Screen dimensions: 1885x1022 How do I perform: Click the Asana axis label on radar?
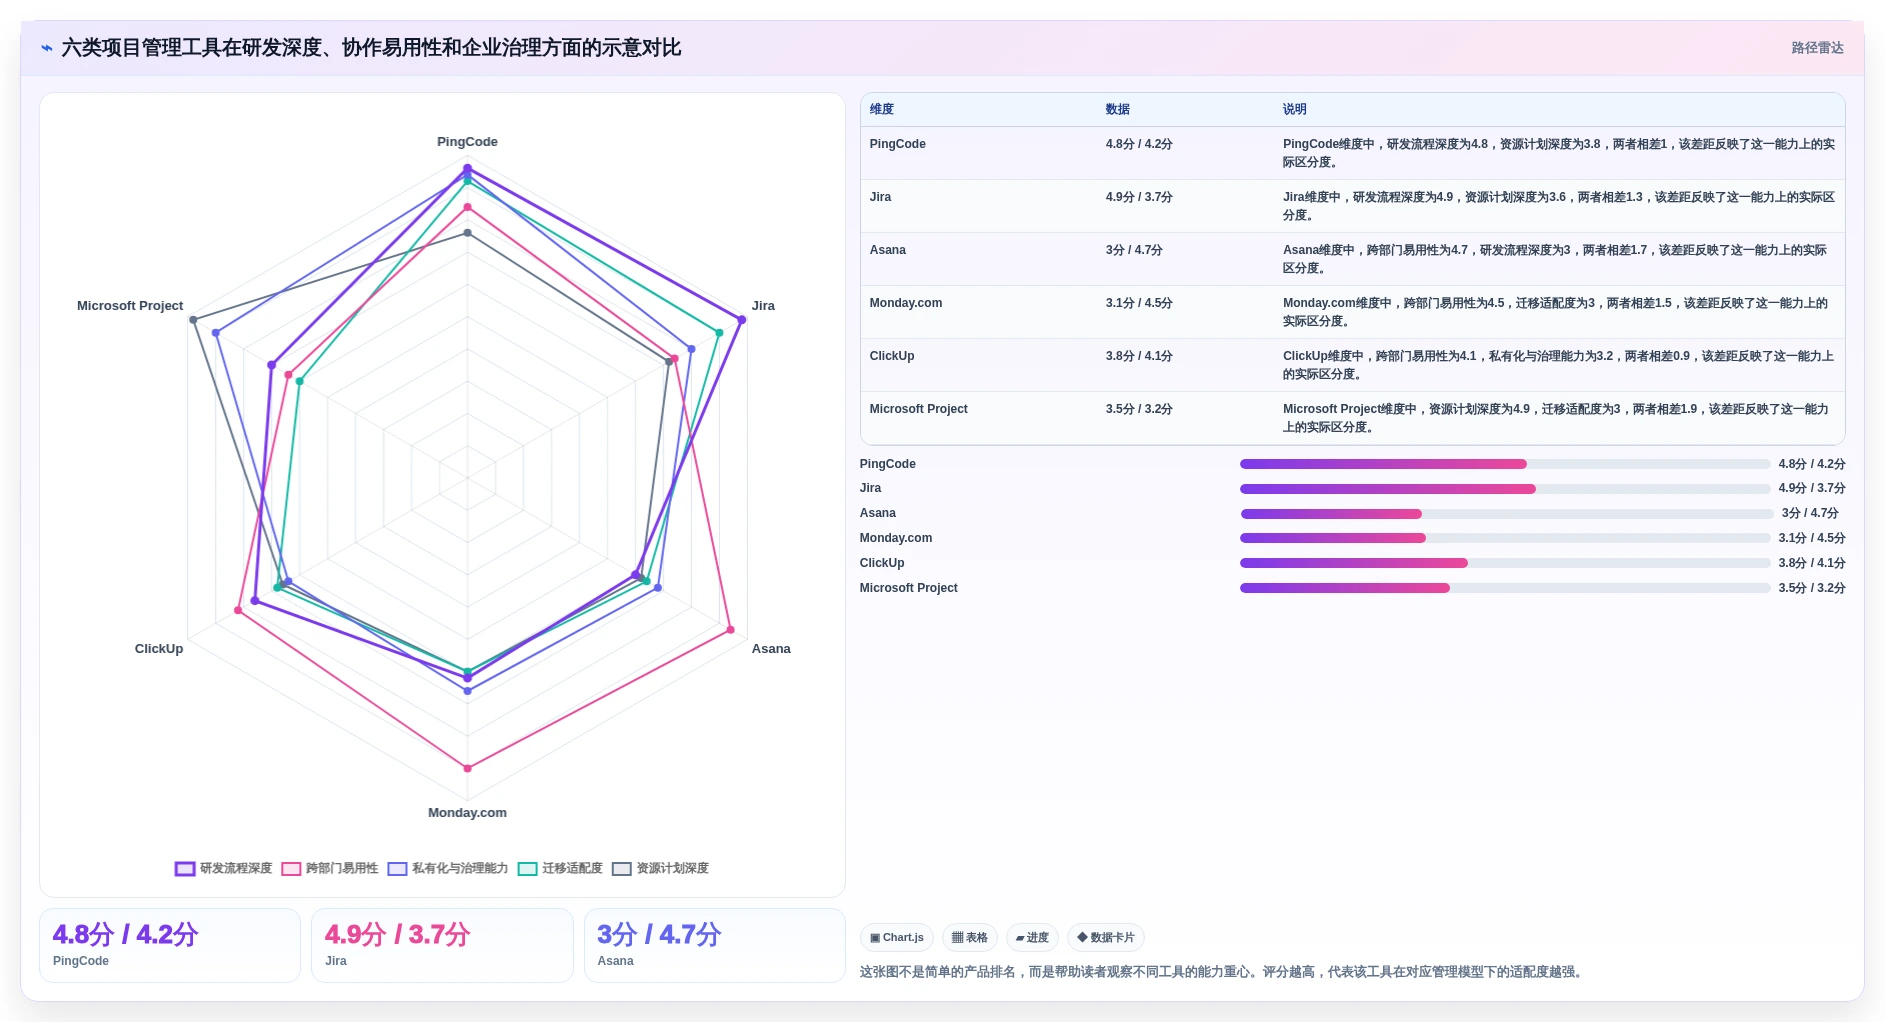tap(771, 649)
